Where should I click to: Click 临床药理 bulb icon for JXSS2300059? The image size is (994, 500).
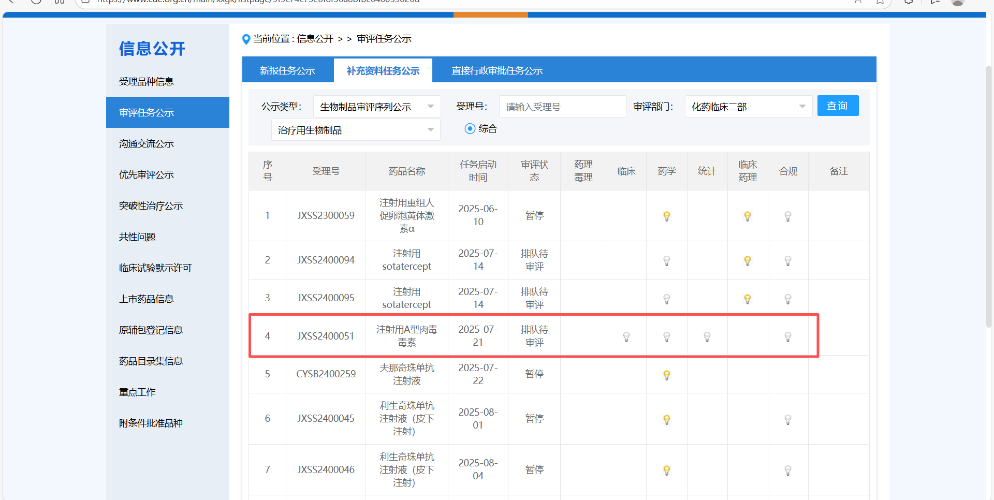point(747,216)
